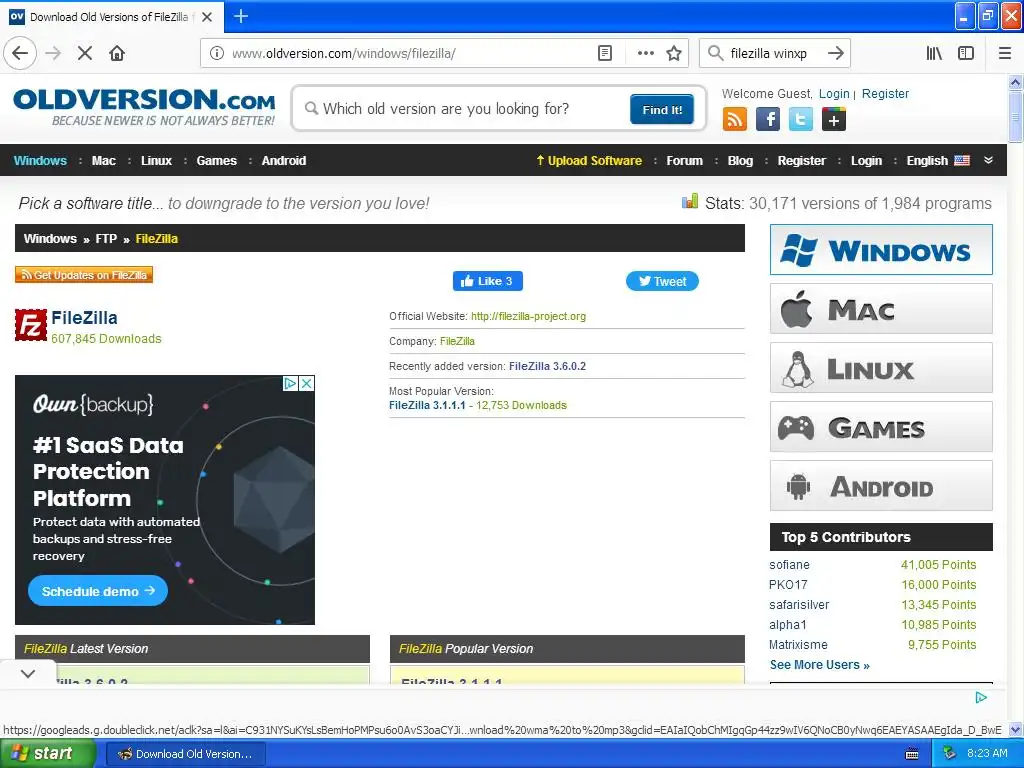Open the Mac navigation tab

point(104,161)
